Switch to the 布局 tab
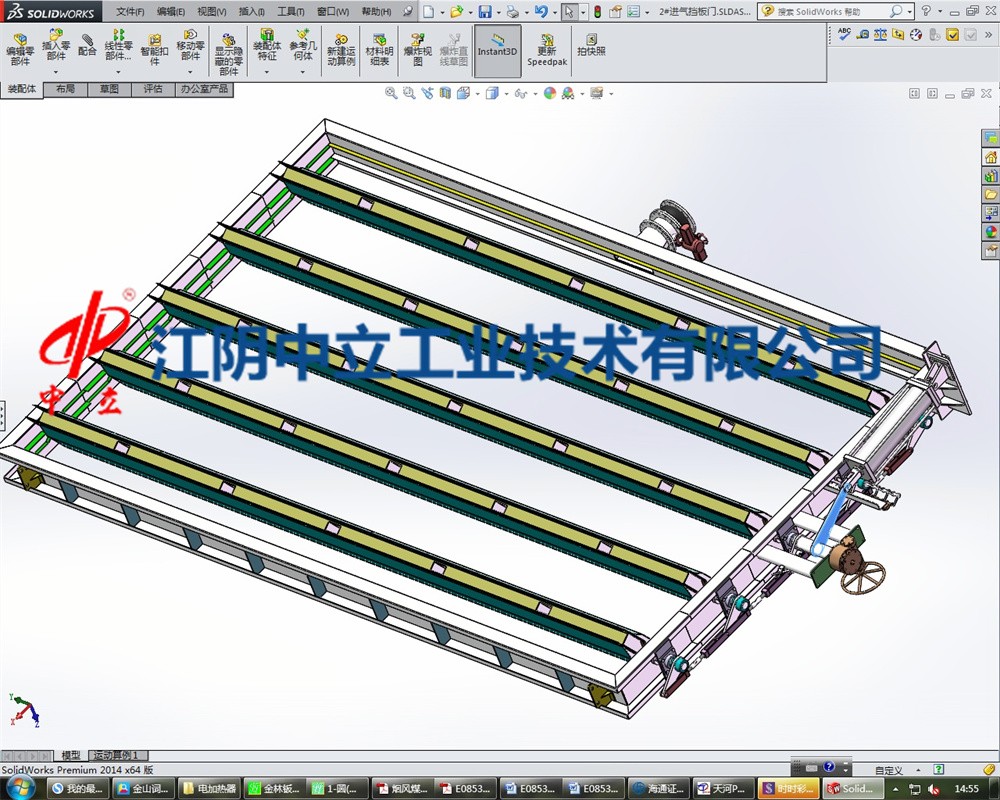Viewport: 1000px width, 800px height. click(x=65, y=89)
